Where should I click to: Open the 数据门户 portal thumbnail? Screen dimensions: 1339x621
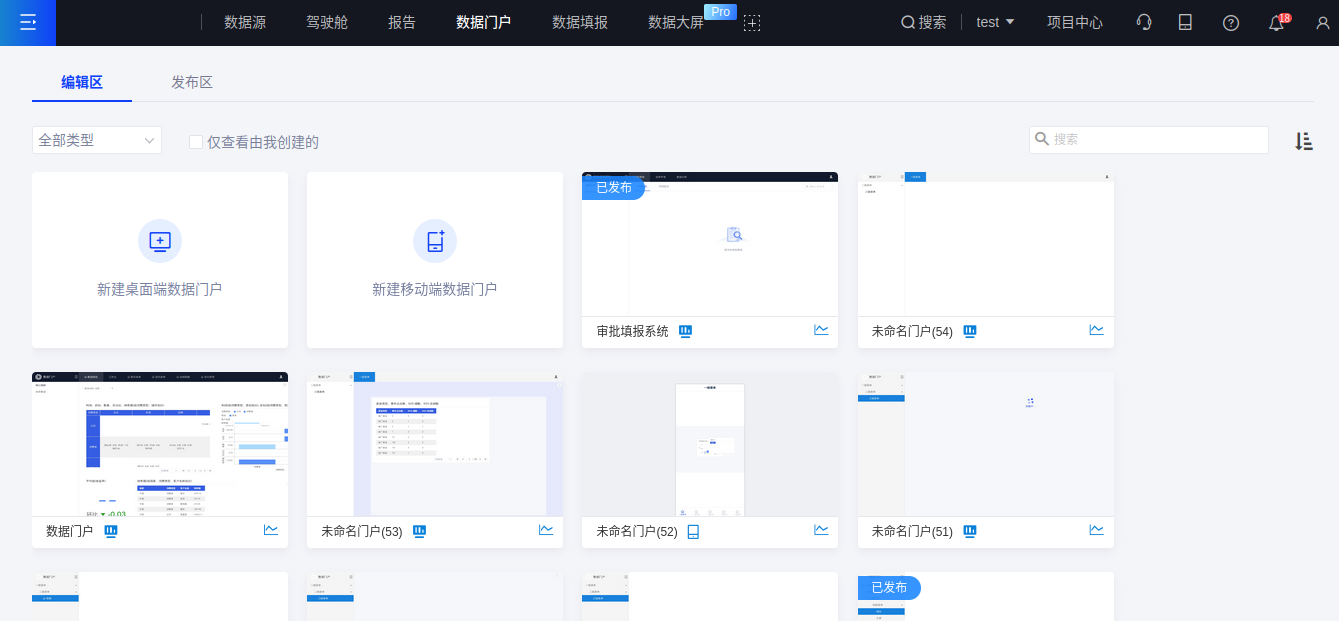tap(160, 445)
